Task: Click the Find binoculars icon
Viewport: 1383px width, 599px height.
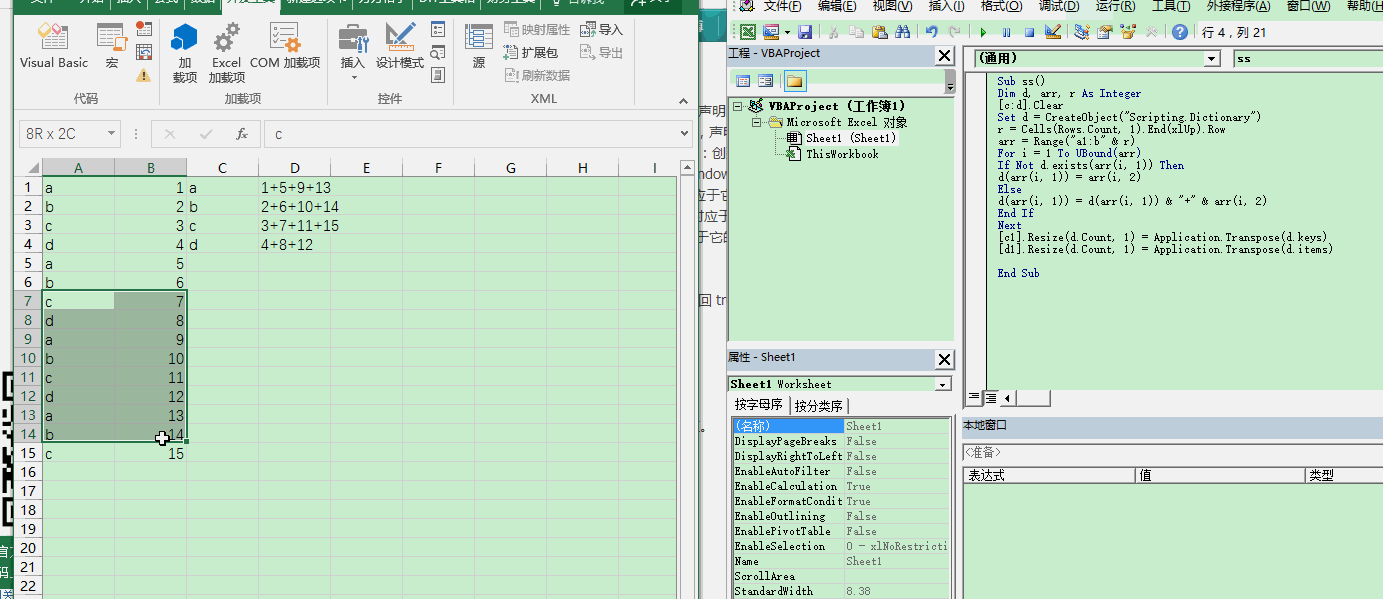Action: tap(903, 32)
